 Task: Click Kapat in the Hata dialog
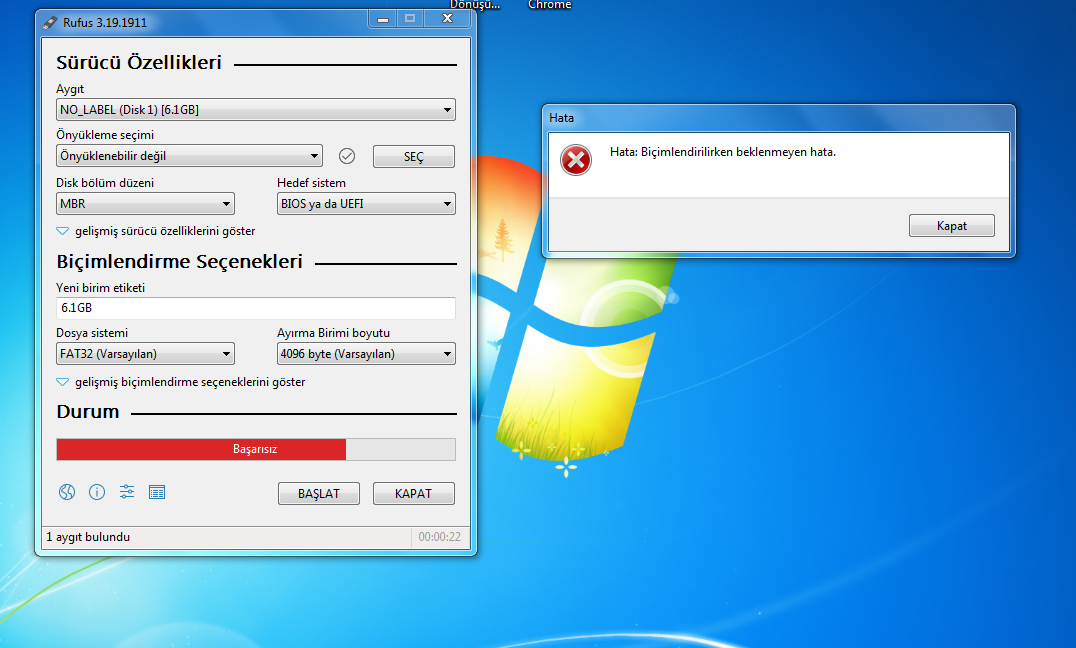click(952, 226)
